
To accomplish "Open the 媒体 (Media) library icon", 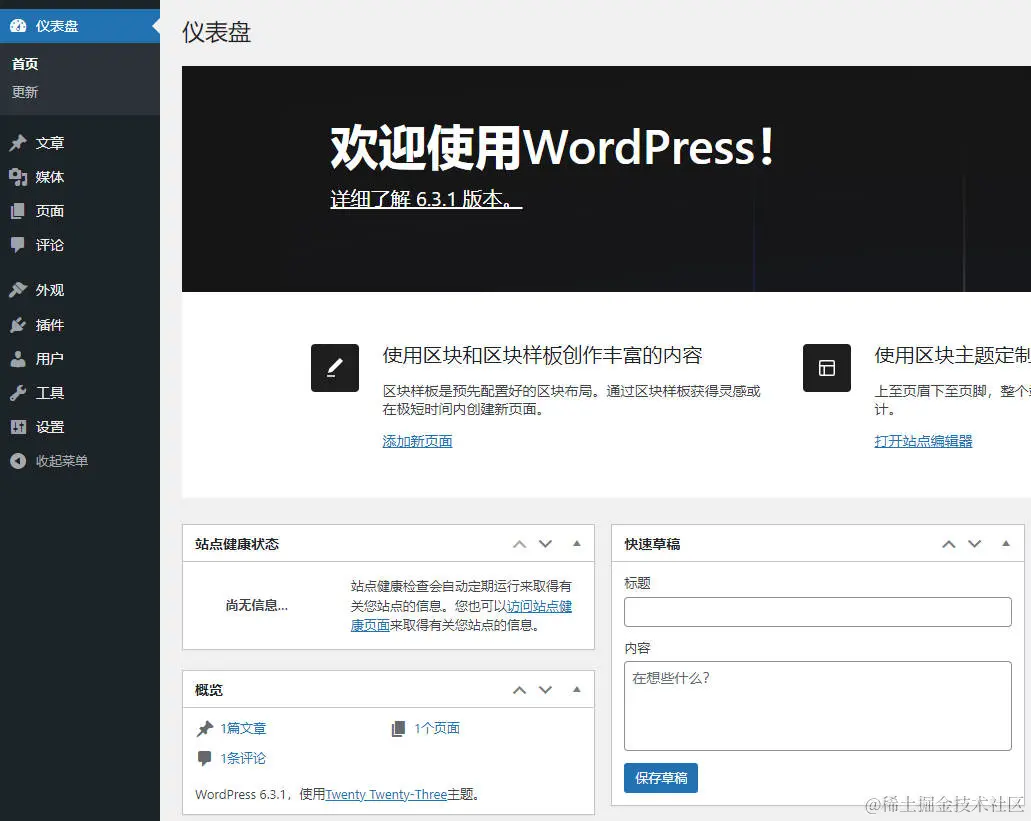I will click(17, 177).
